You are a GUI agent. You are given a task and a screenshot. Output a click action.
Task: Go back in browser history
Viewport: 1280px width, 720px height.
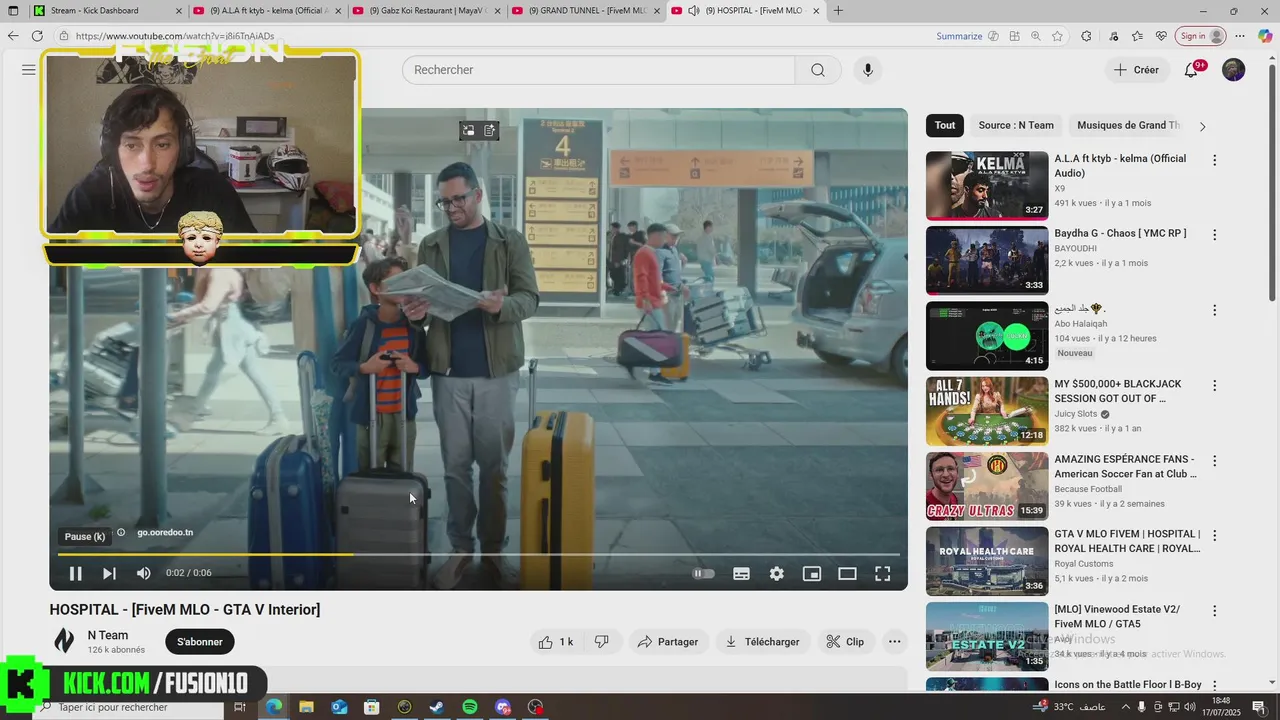click(x=13, y=36)
